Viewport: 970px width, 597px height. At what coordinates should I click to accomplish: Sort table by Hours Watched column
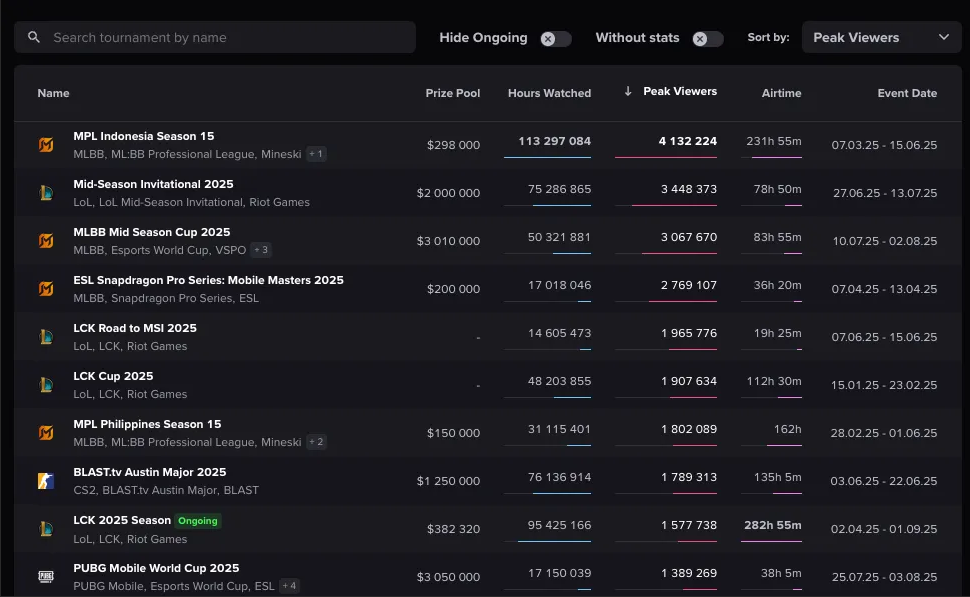(x=549, y=93)
